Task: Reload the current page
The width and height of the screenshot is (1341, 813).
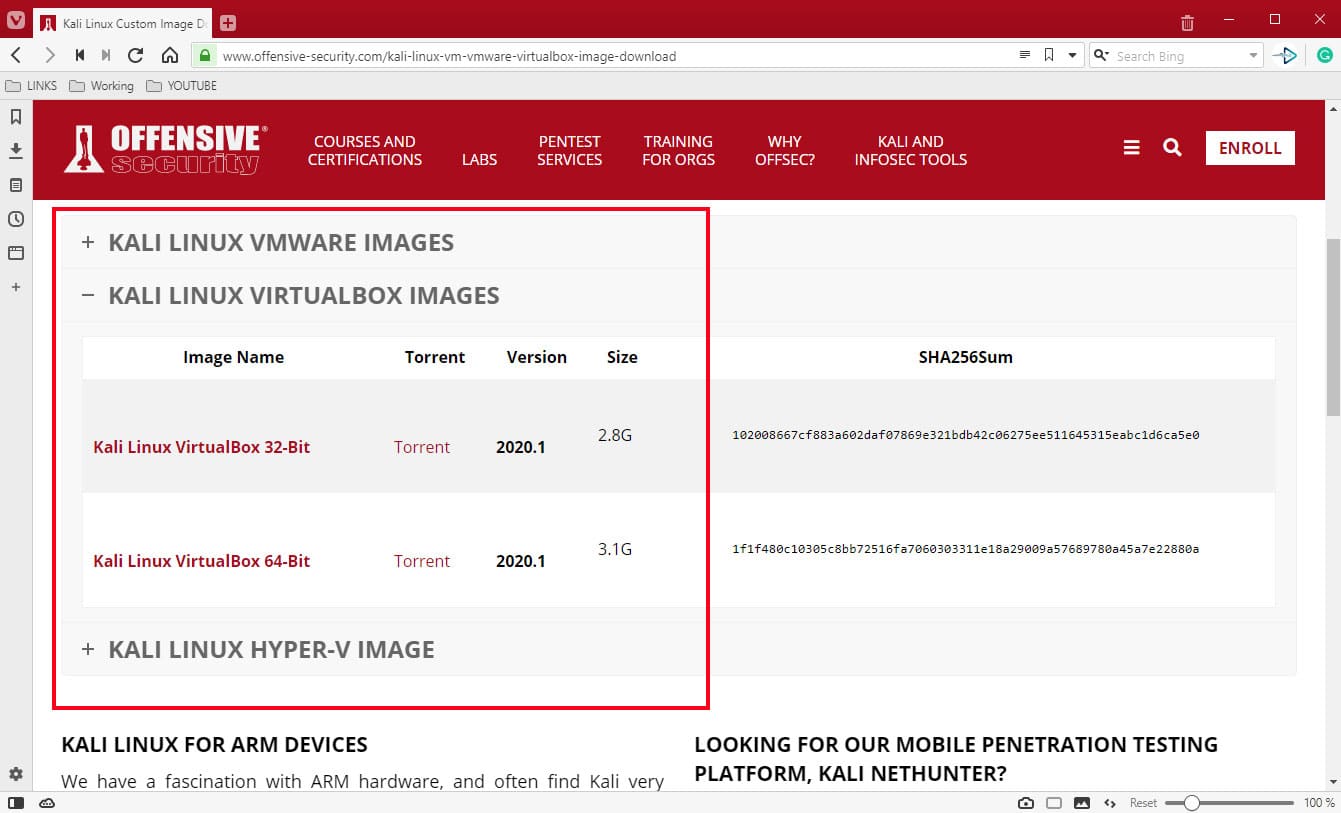Action: (136, 55)
